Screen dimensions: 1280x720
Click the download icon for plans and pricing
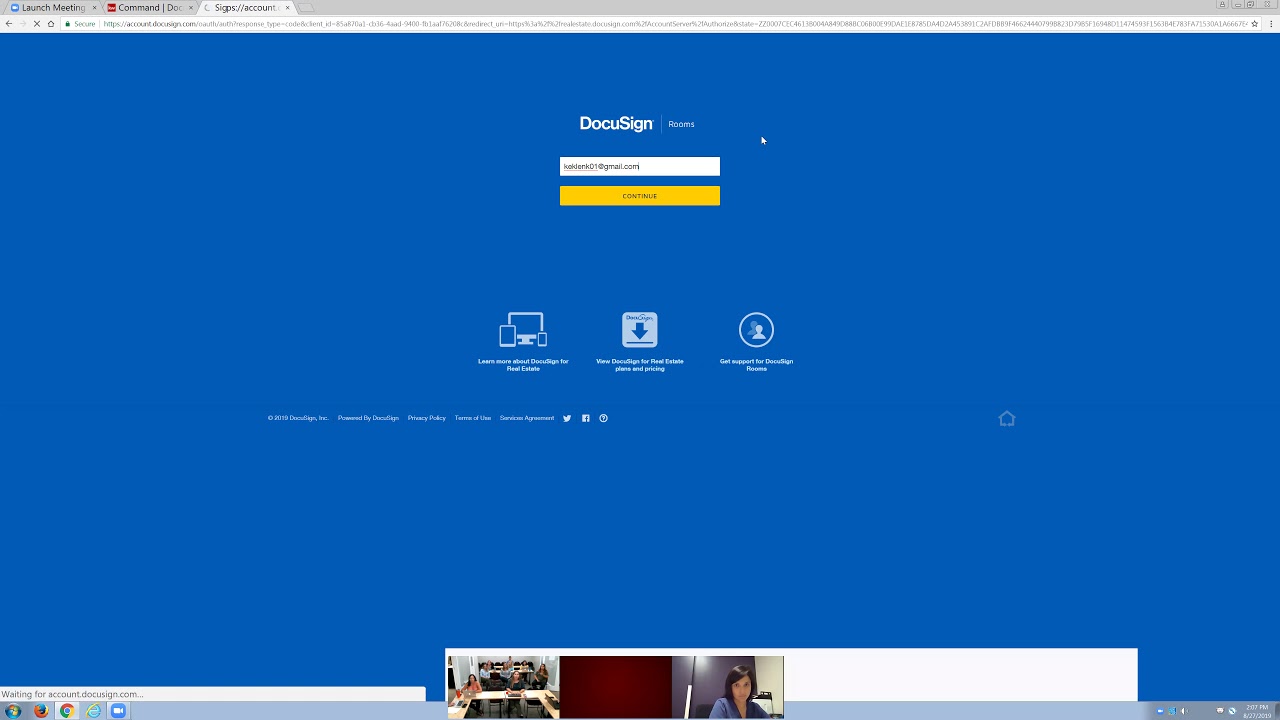[640, 330]
